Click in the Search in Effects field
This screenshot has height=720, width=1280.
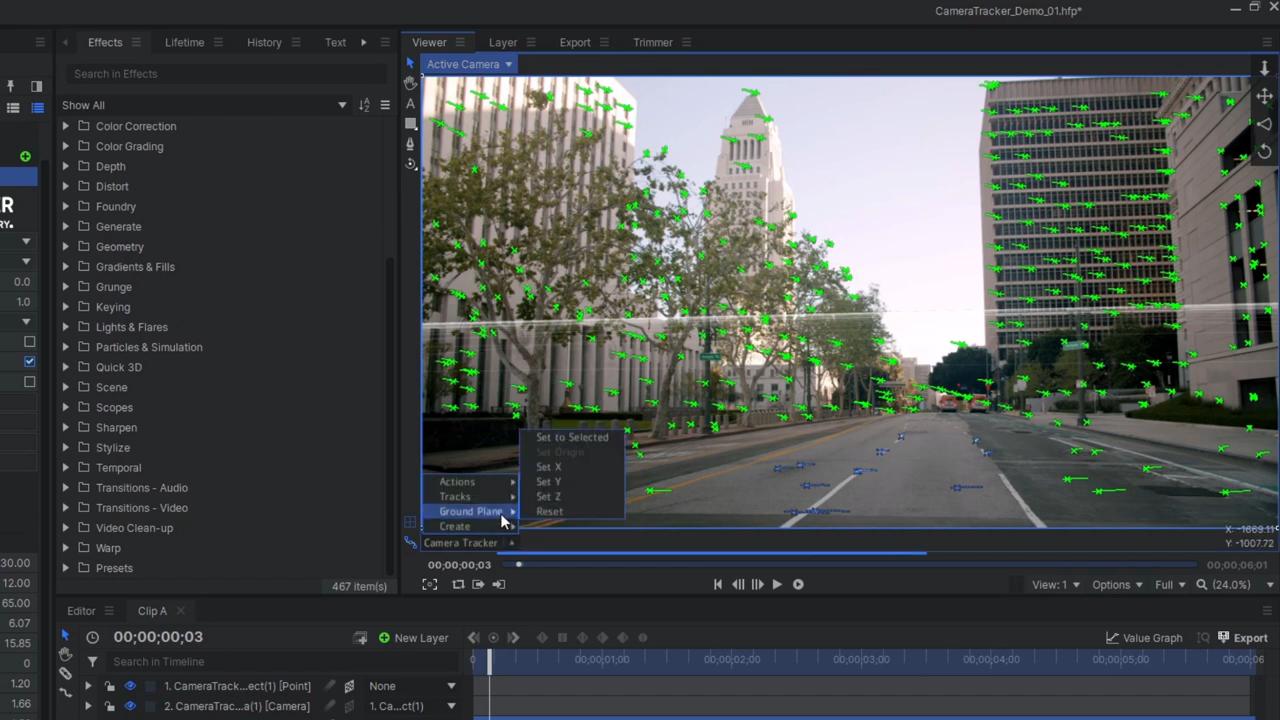click(225, 74)
